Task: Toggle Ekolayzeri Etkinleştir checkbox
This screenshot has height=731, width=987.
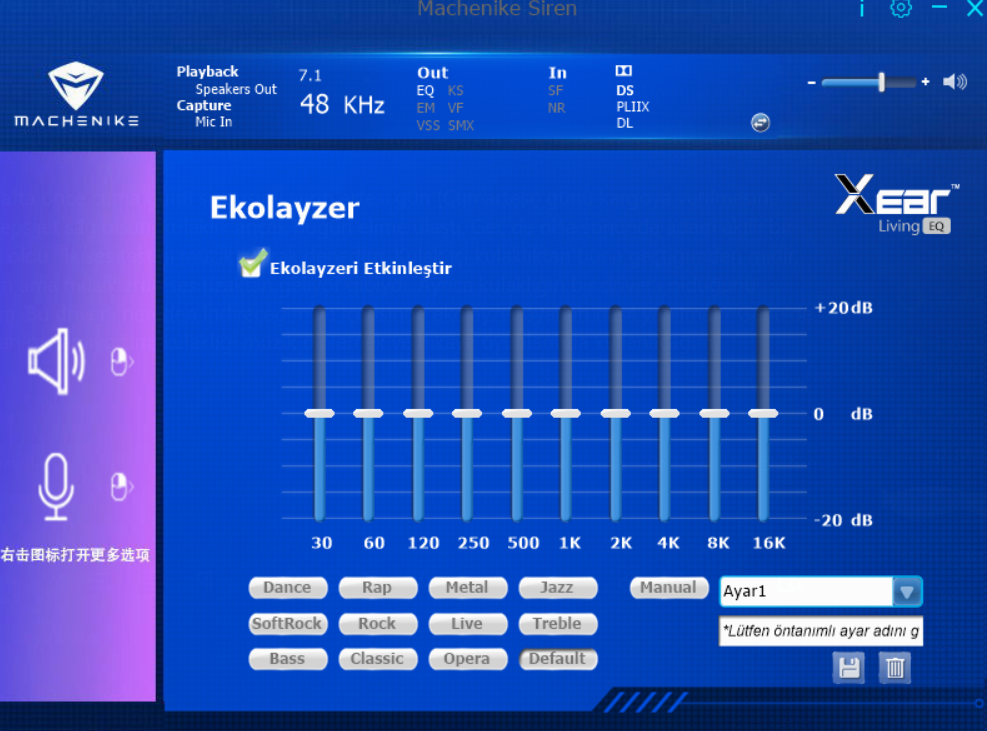Action: tap(252, 264)
